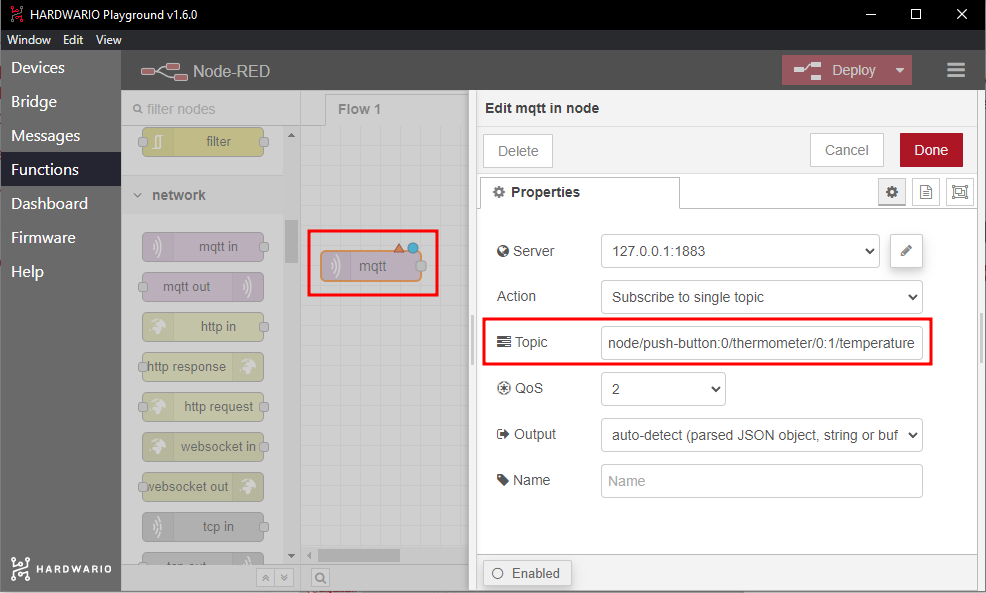Click the Deploy button
986x593 pixels.
click(836, 70)
